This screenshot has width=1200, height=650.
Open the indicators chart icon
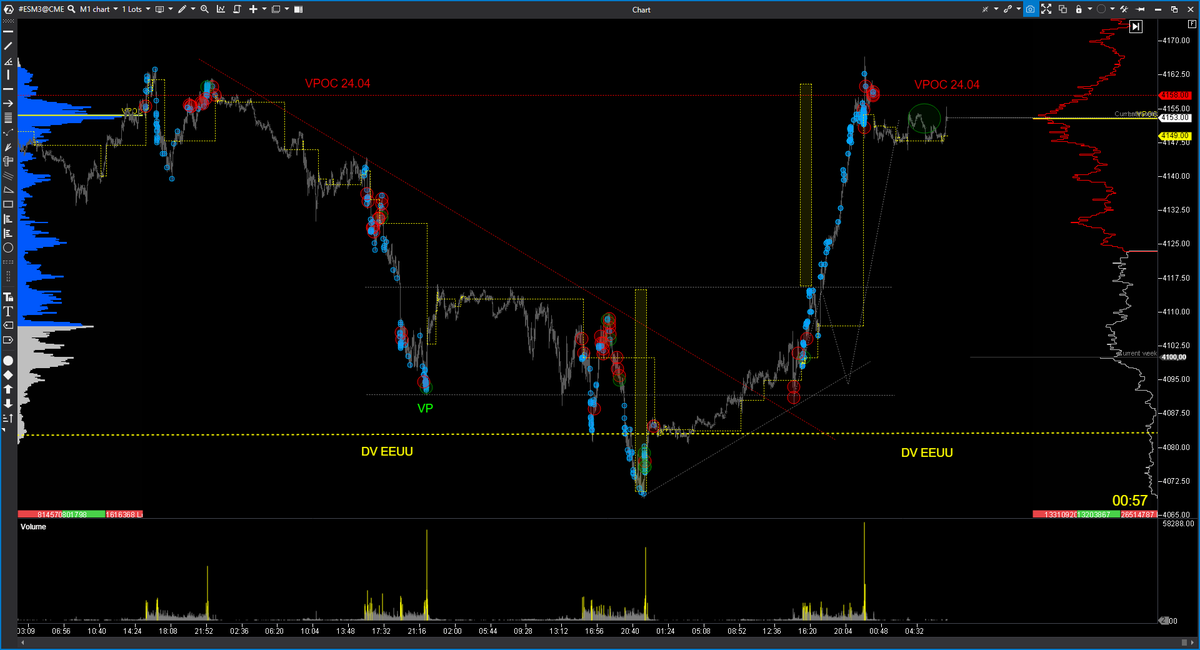click(x=221, y=9)
